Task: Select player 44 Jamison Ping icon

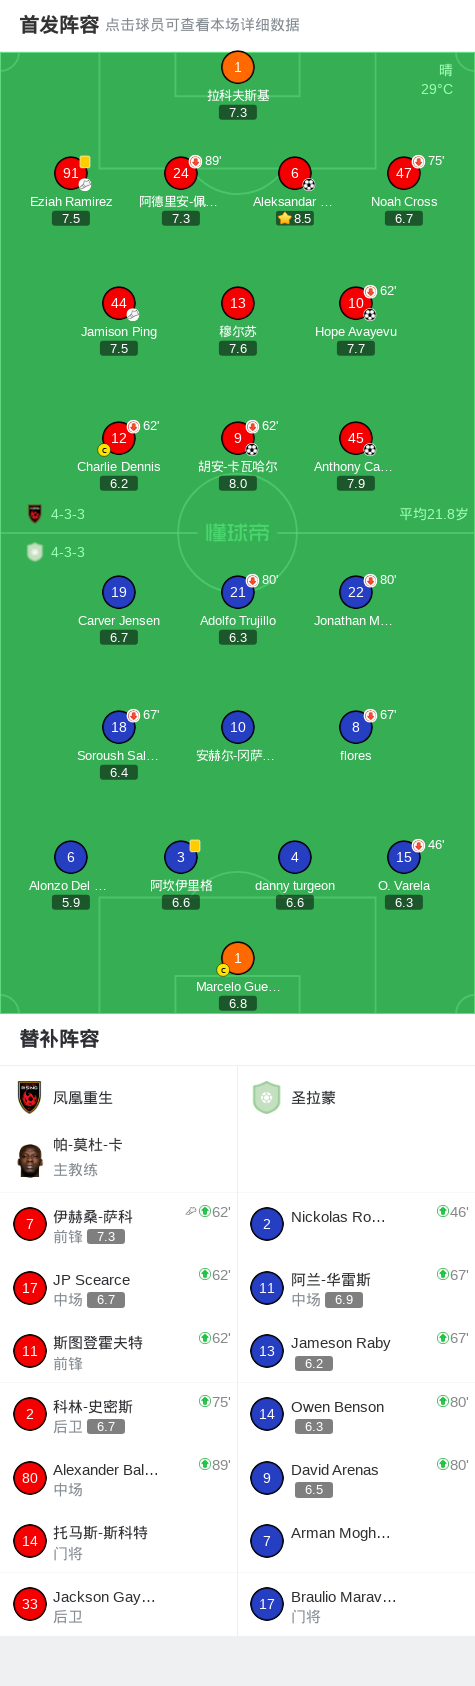Action: click(x=119, y=303)
